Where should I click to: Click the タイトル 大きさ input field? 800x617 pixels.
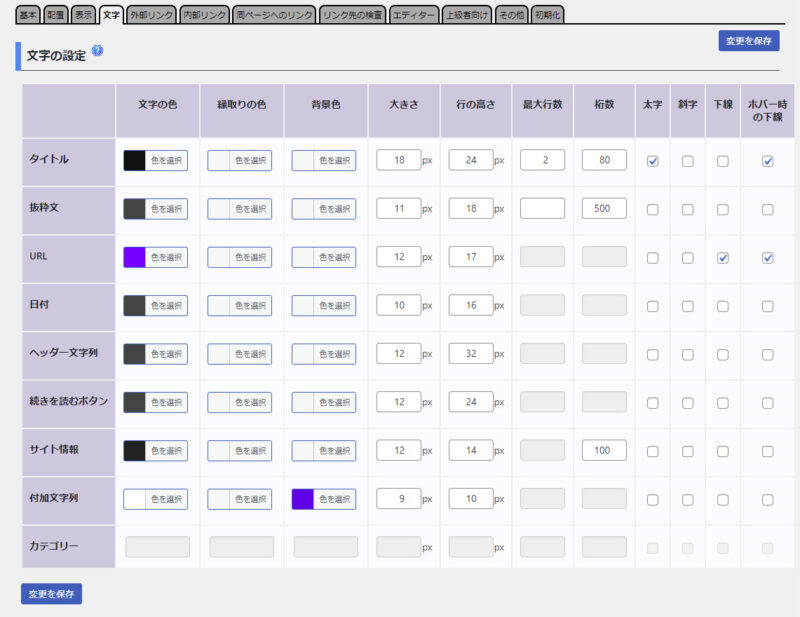pyautogui.click(x=398, y=161)
